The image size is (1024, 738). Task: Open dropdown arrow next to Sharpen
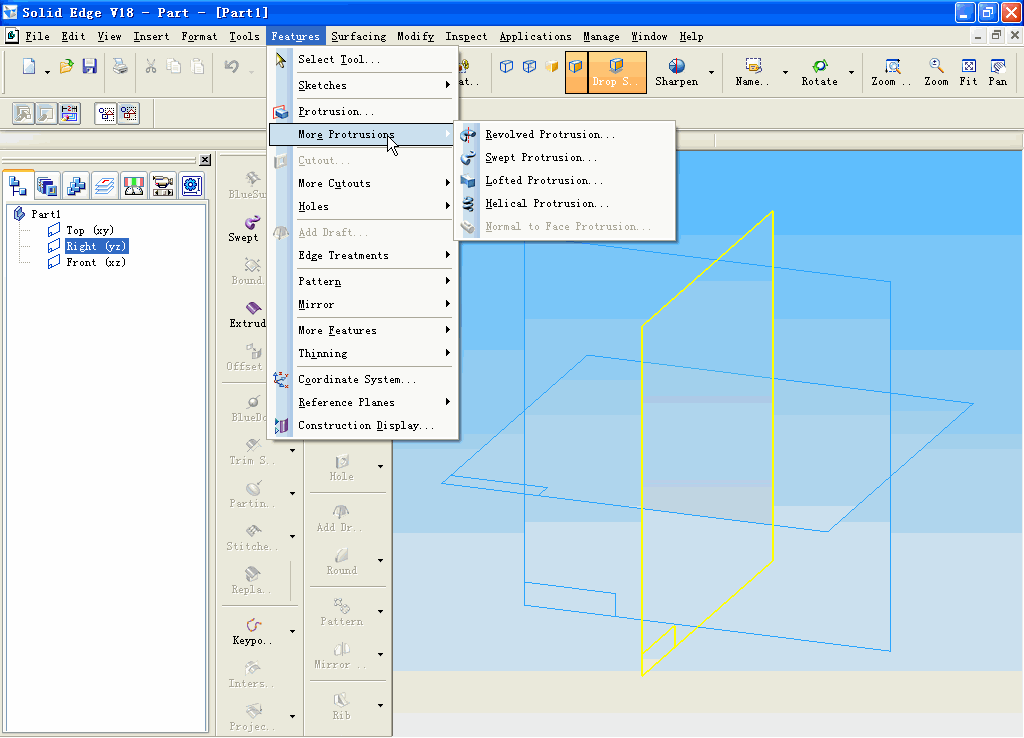(x=711, y=72)
